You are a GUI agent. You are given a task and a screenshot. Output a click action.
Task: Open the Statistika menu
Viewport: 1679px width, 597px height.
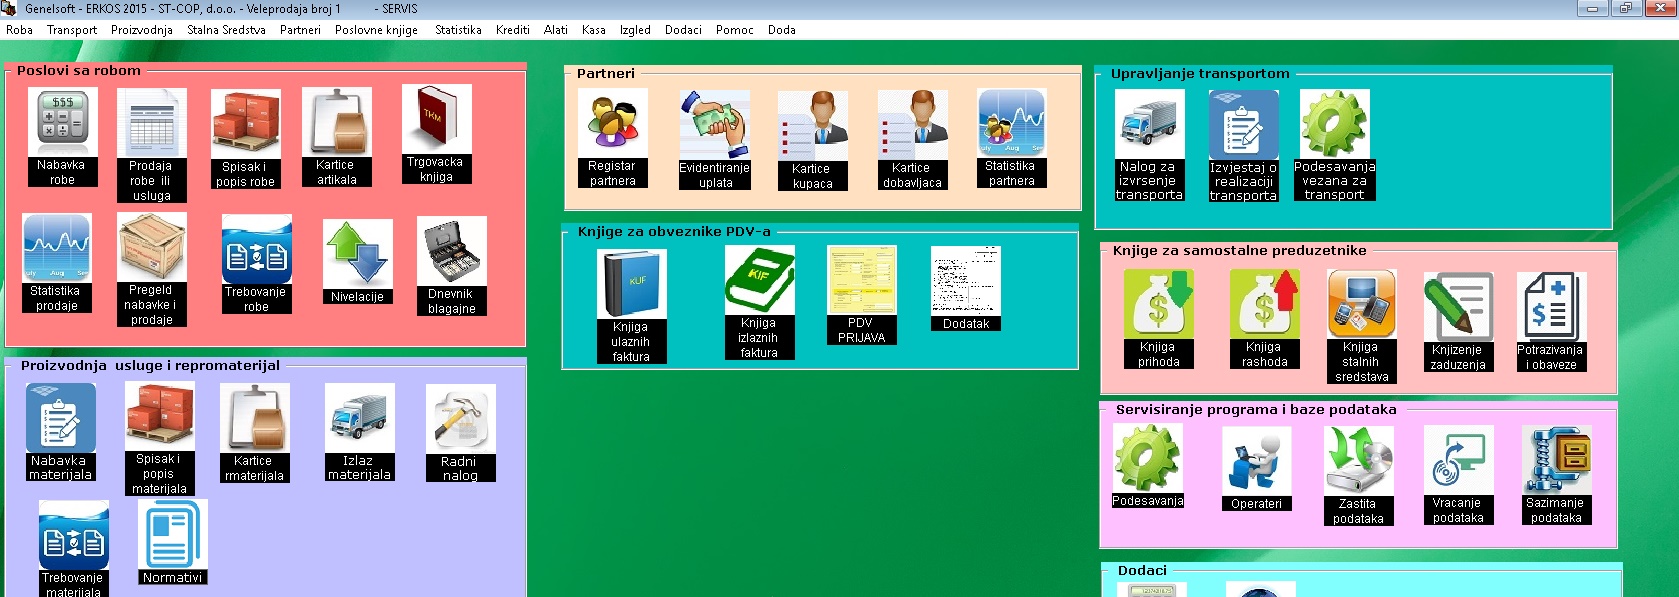(458, 30)
